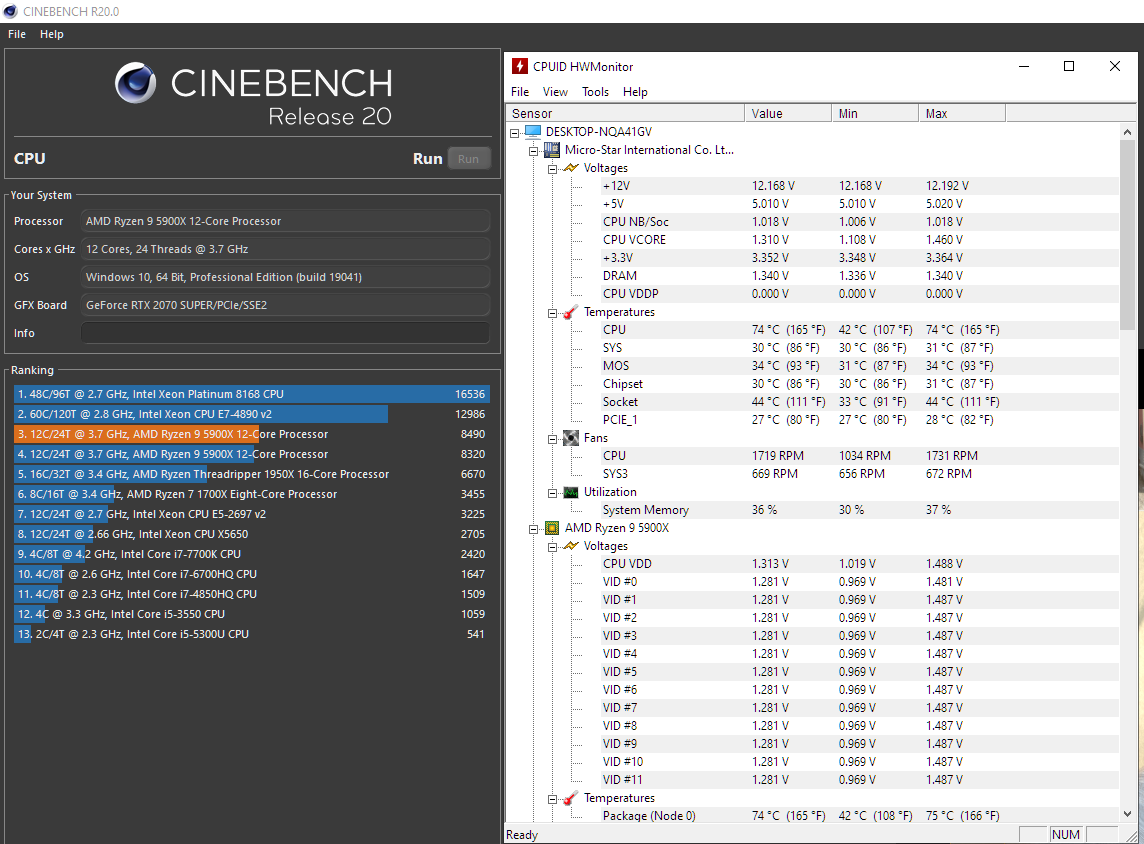Click the Value column header

[788, 113]
